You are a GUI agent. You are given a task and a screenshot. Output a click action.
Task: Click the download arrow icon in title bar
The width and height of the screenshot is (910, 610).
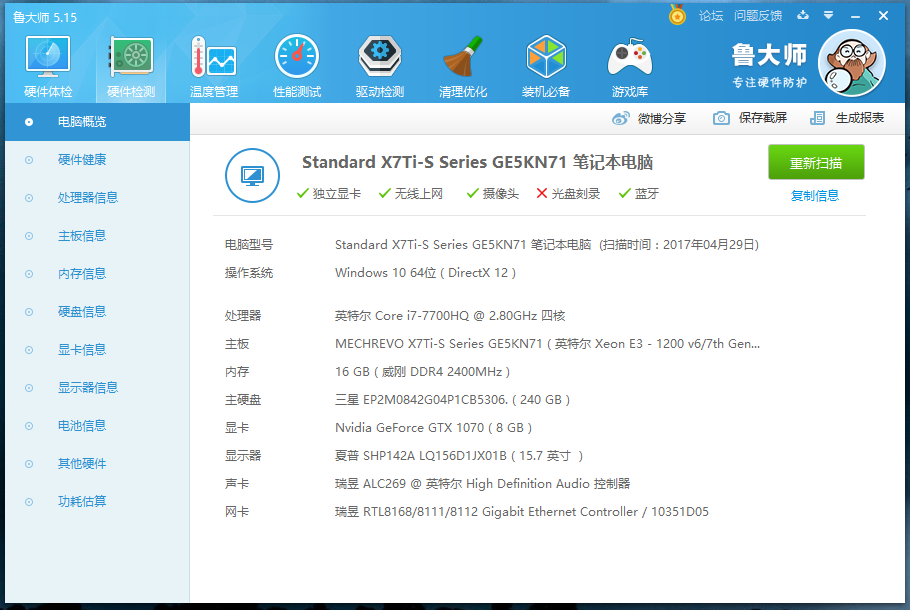point(803,16)
